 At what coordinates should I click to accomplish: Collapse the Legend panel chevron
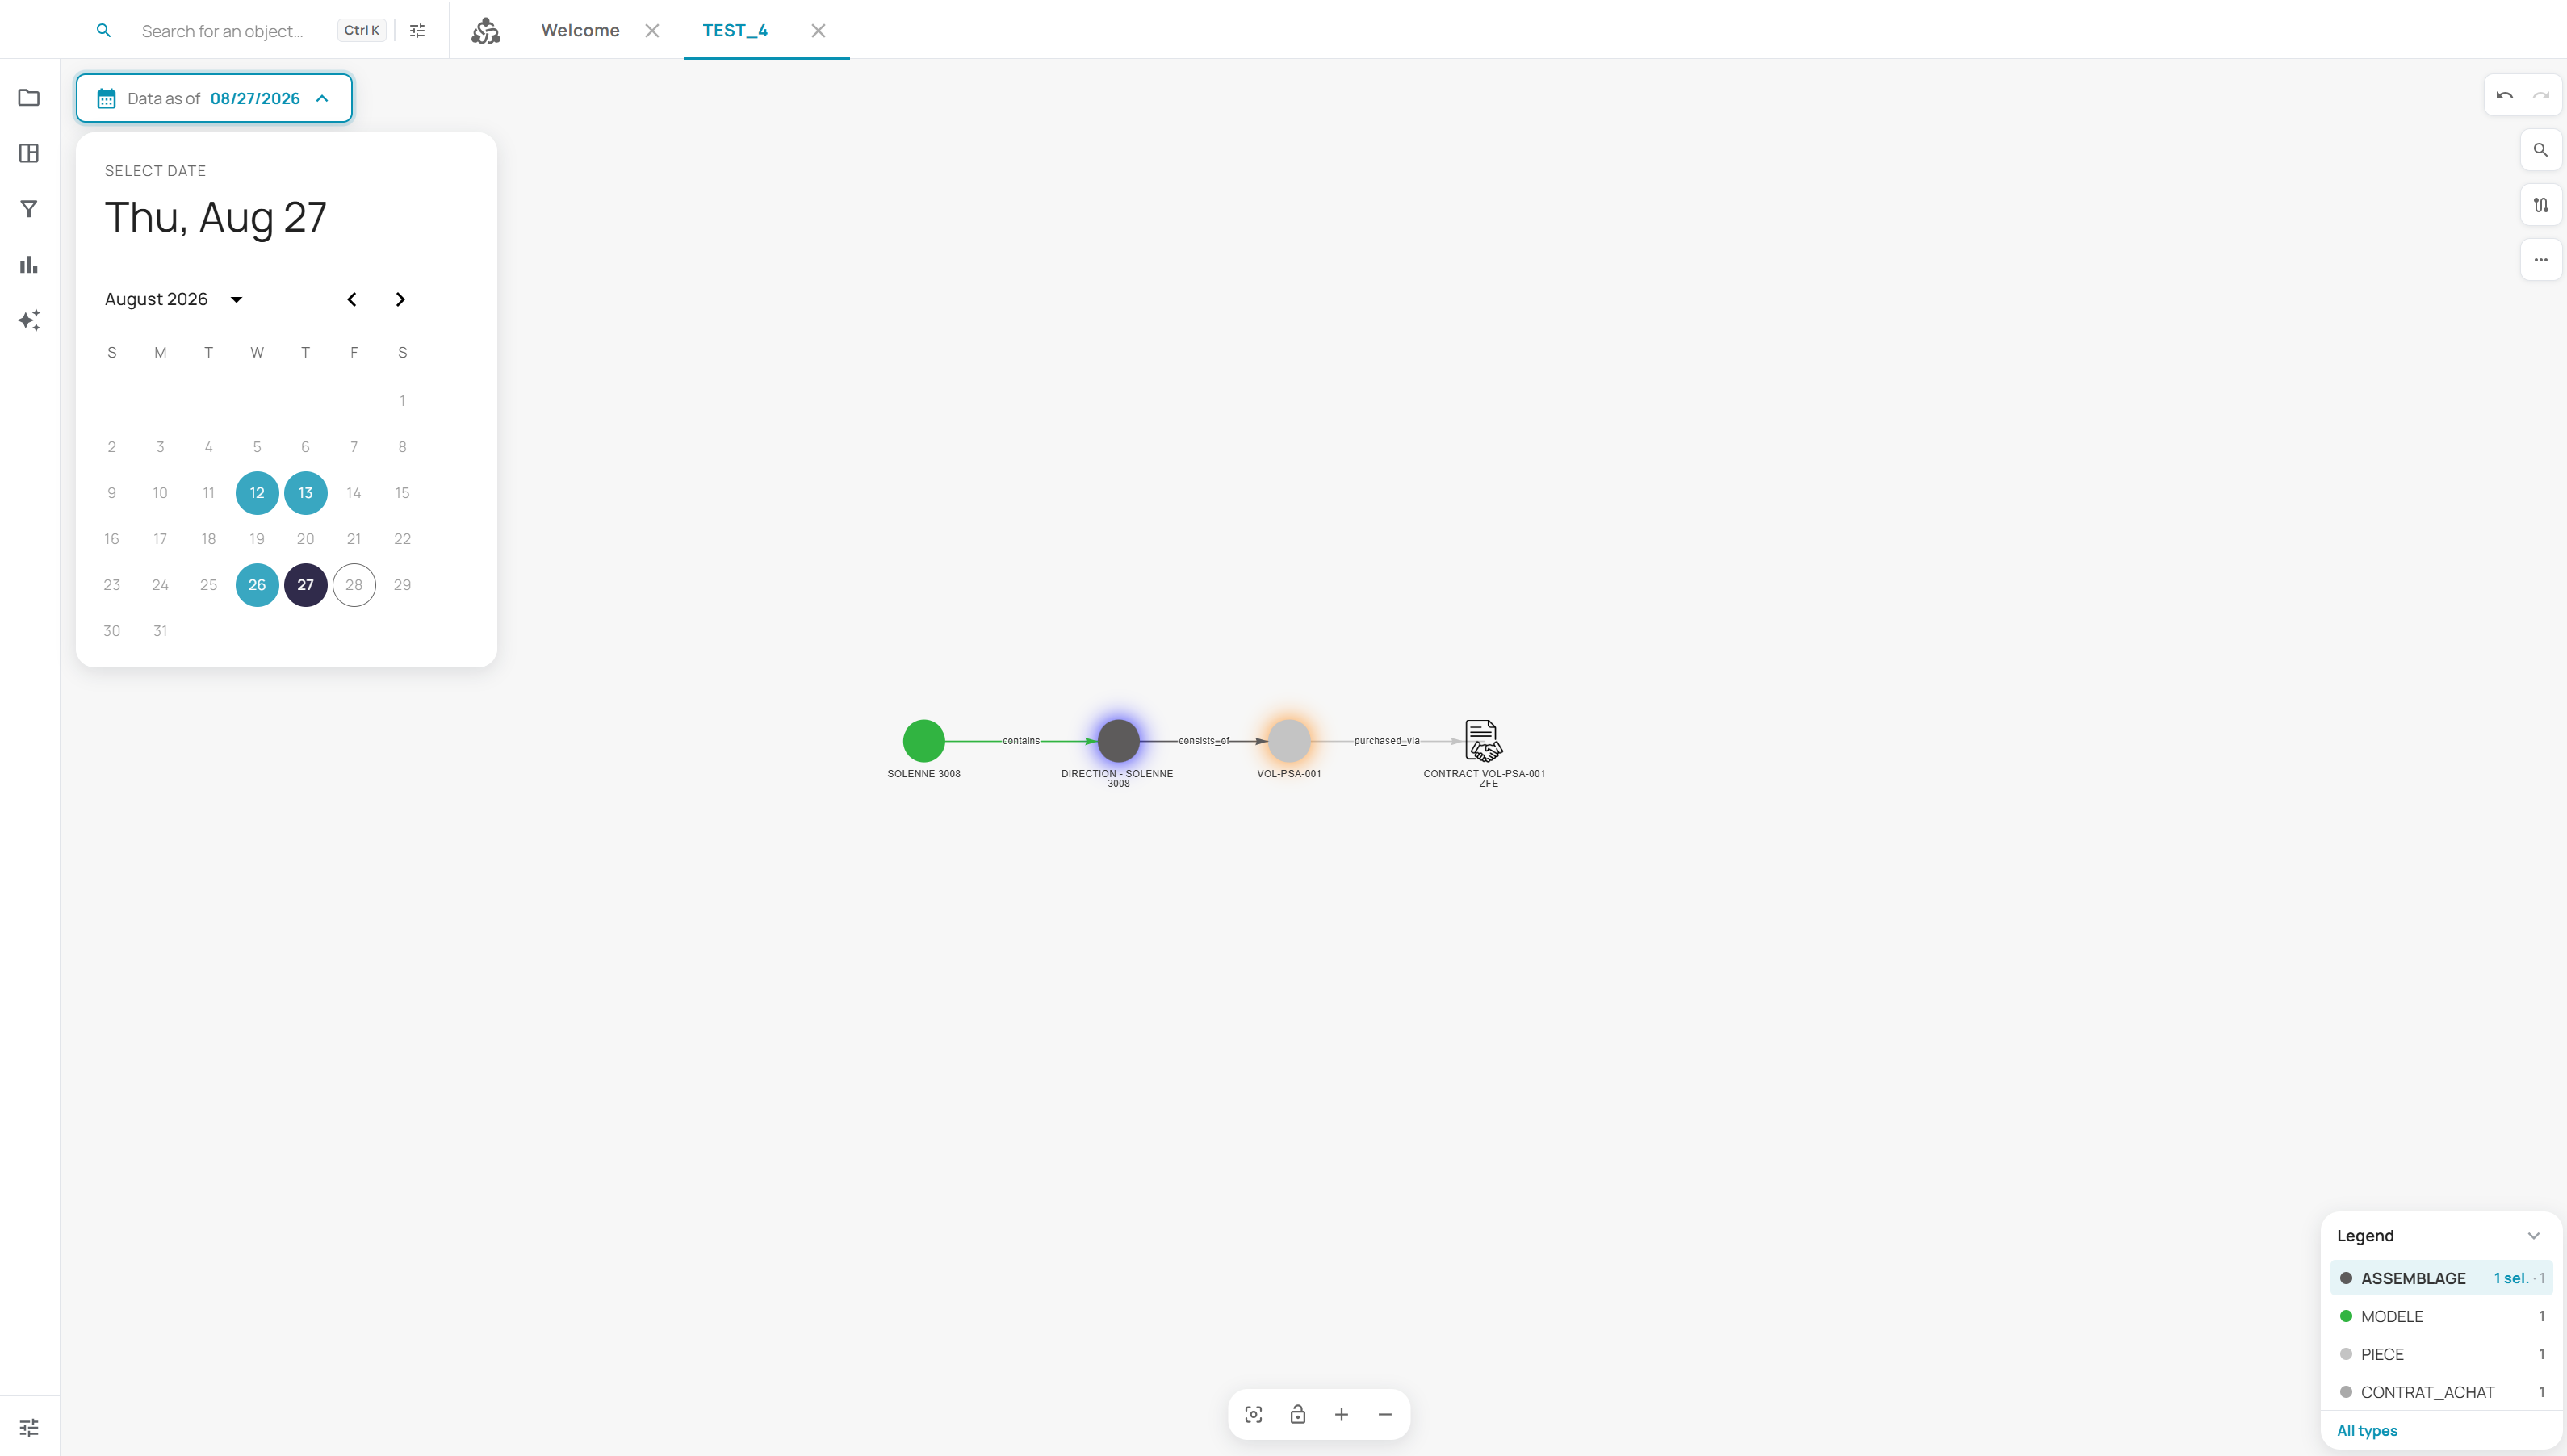click(x=2533, y=1236)
